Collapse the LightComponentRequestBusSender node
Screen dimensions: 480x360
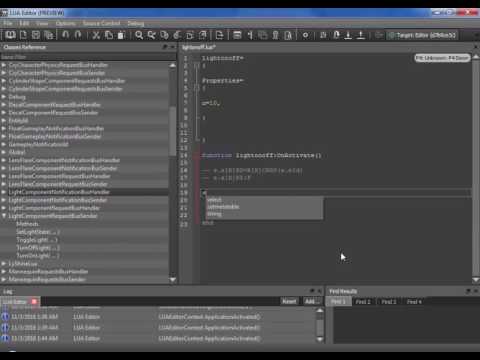(x=4, y=216)
